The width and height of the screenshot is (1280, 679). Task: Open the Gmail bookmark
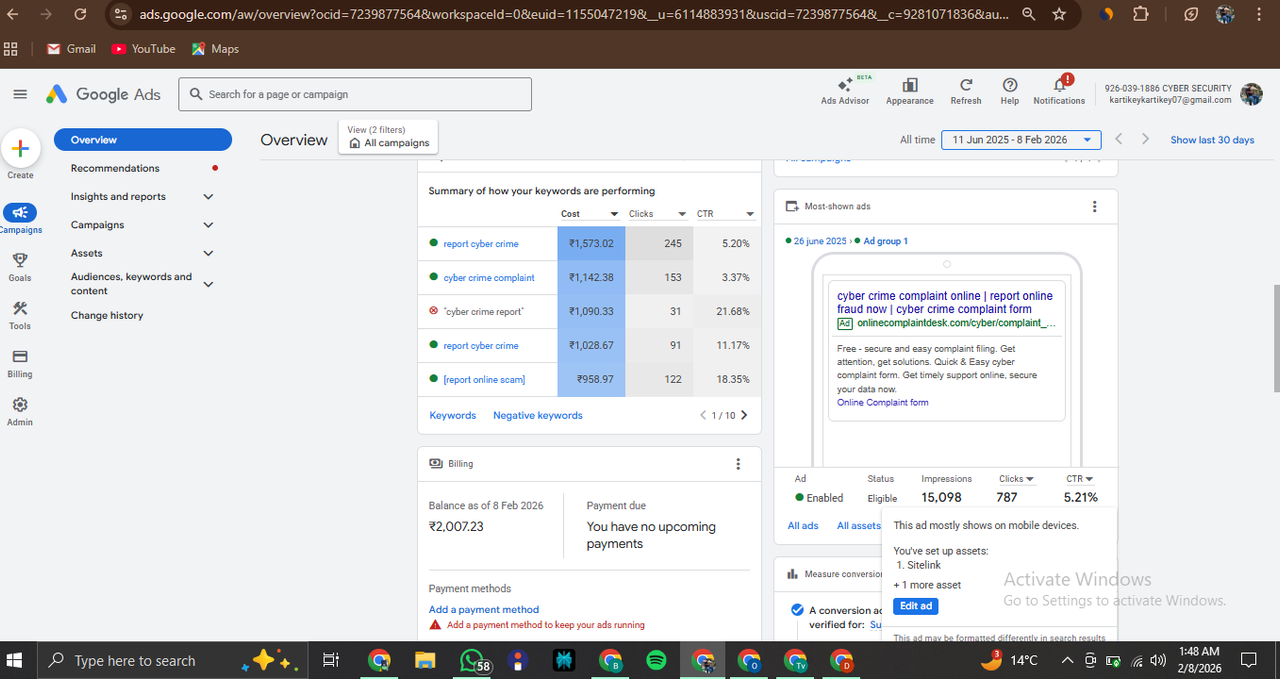[71, 48]
